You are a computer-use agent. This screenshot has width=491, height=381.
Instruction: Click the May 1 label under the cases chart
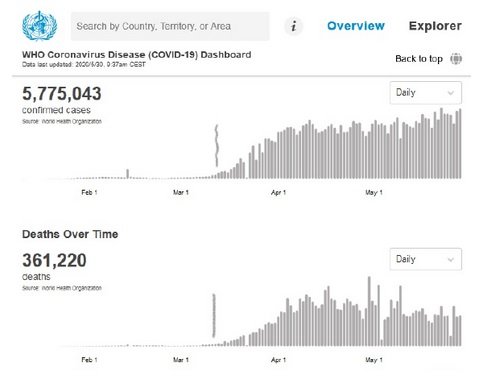[x=374, y=192]
